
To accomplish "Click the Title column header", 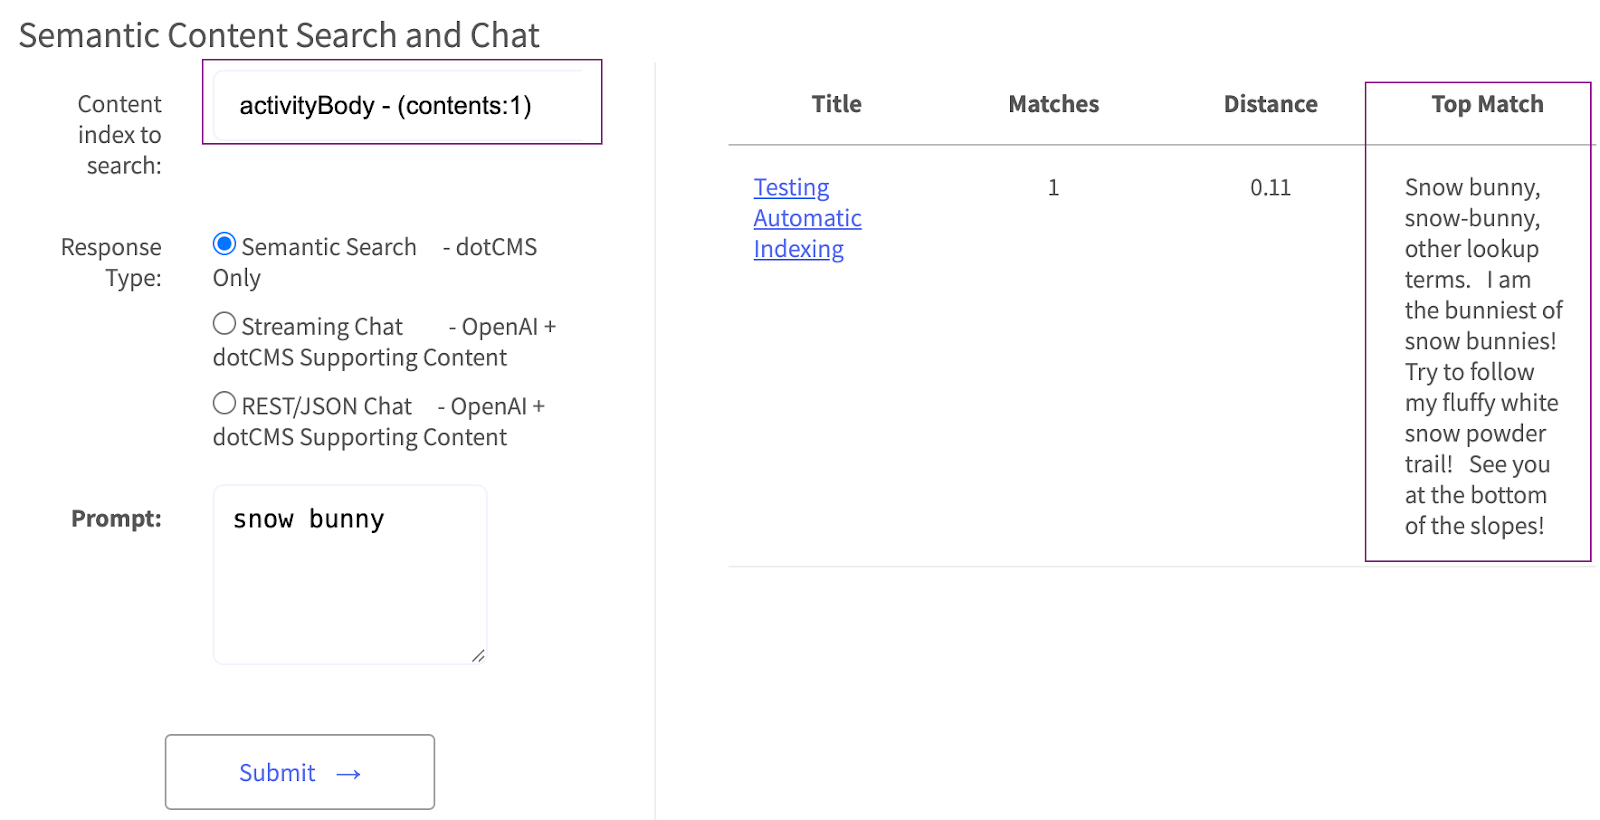I will point(836,104).
